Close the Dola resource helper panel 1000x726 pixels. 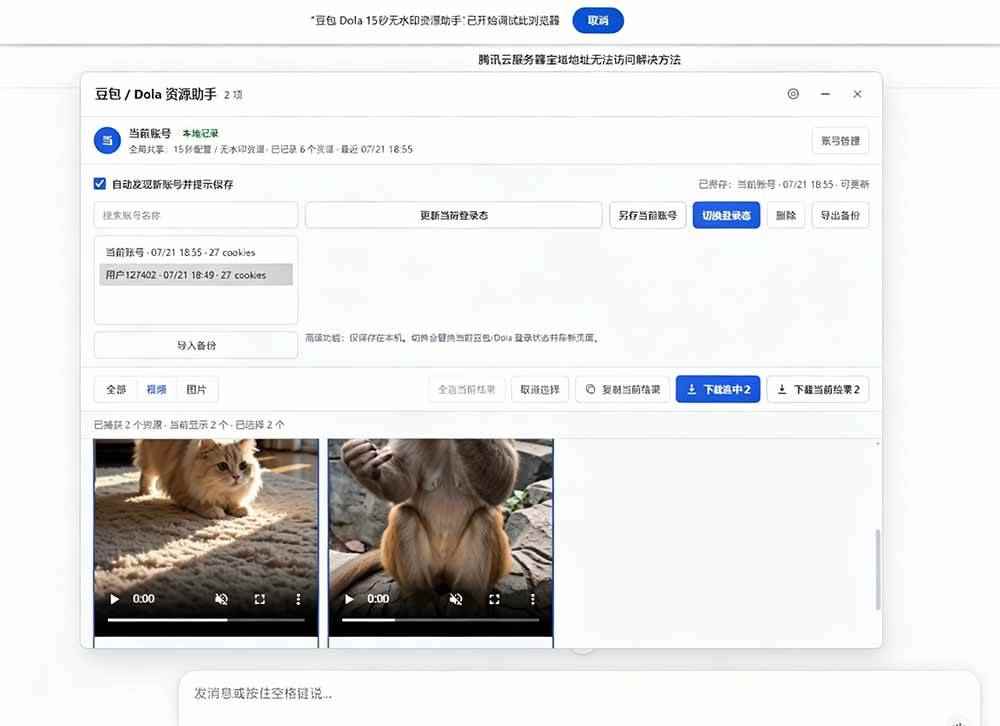point(857,94)
